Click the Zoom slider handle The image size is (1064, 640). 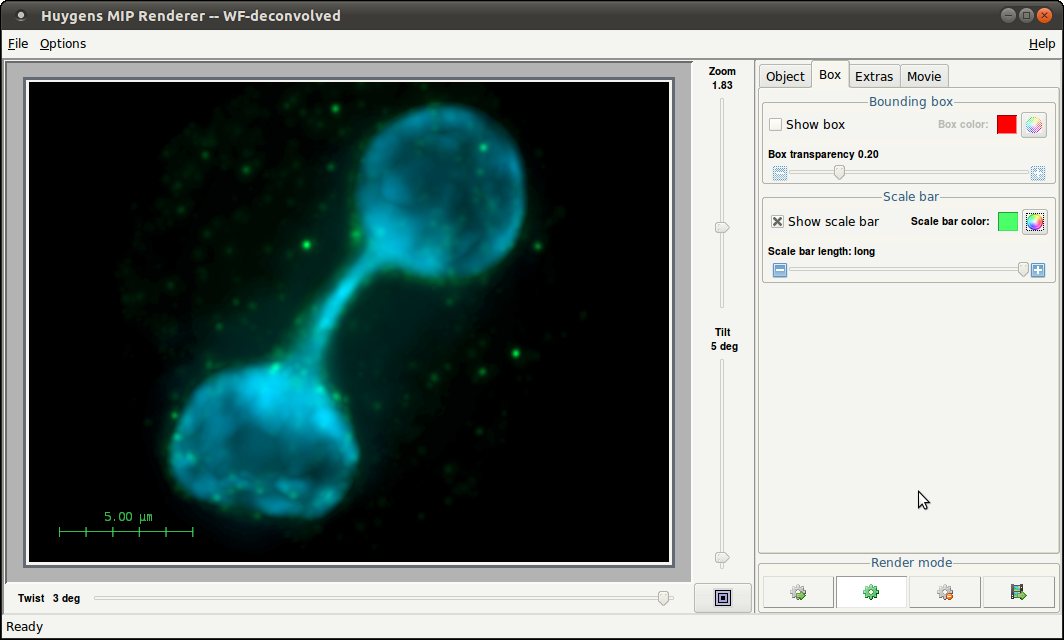[x=722, y=228]
